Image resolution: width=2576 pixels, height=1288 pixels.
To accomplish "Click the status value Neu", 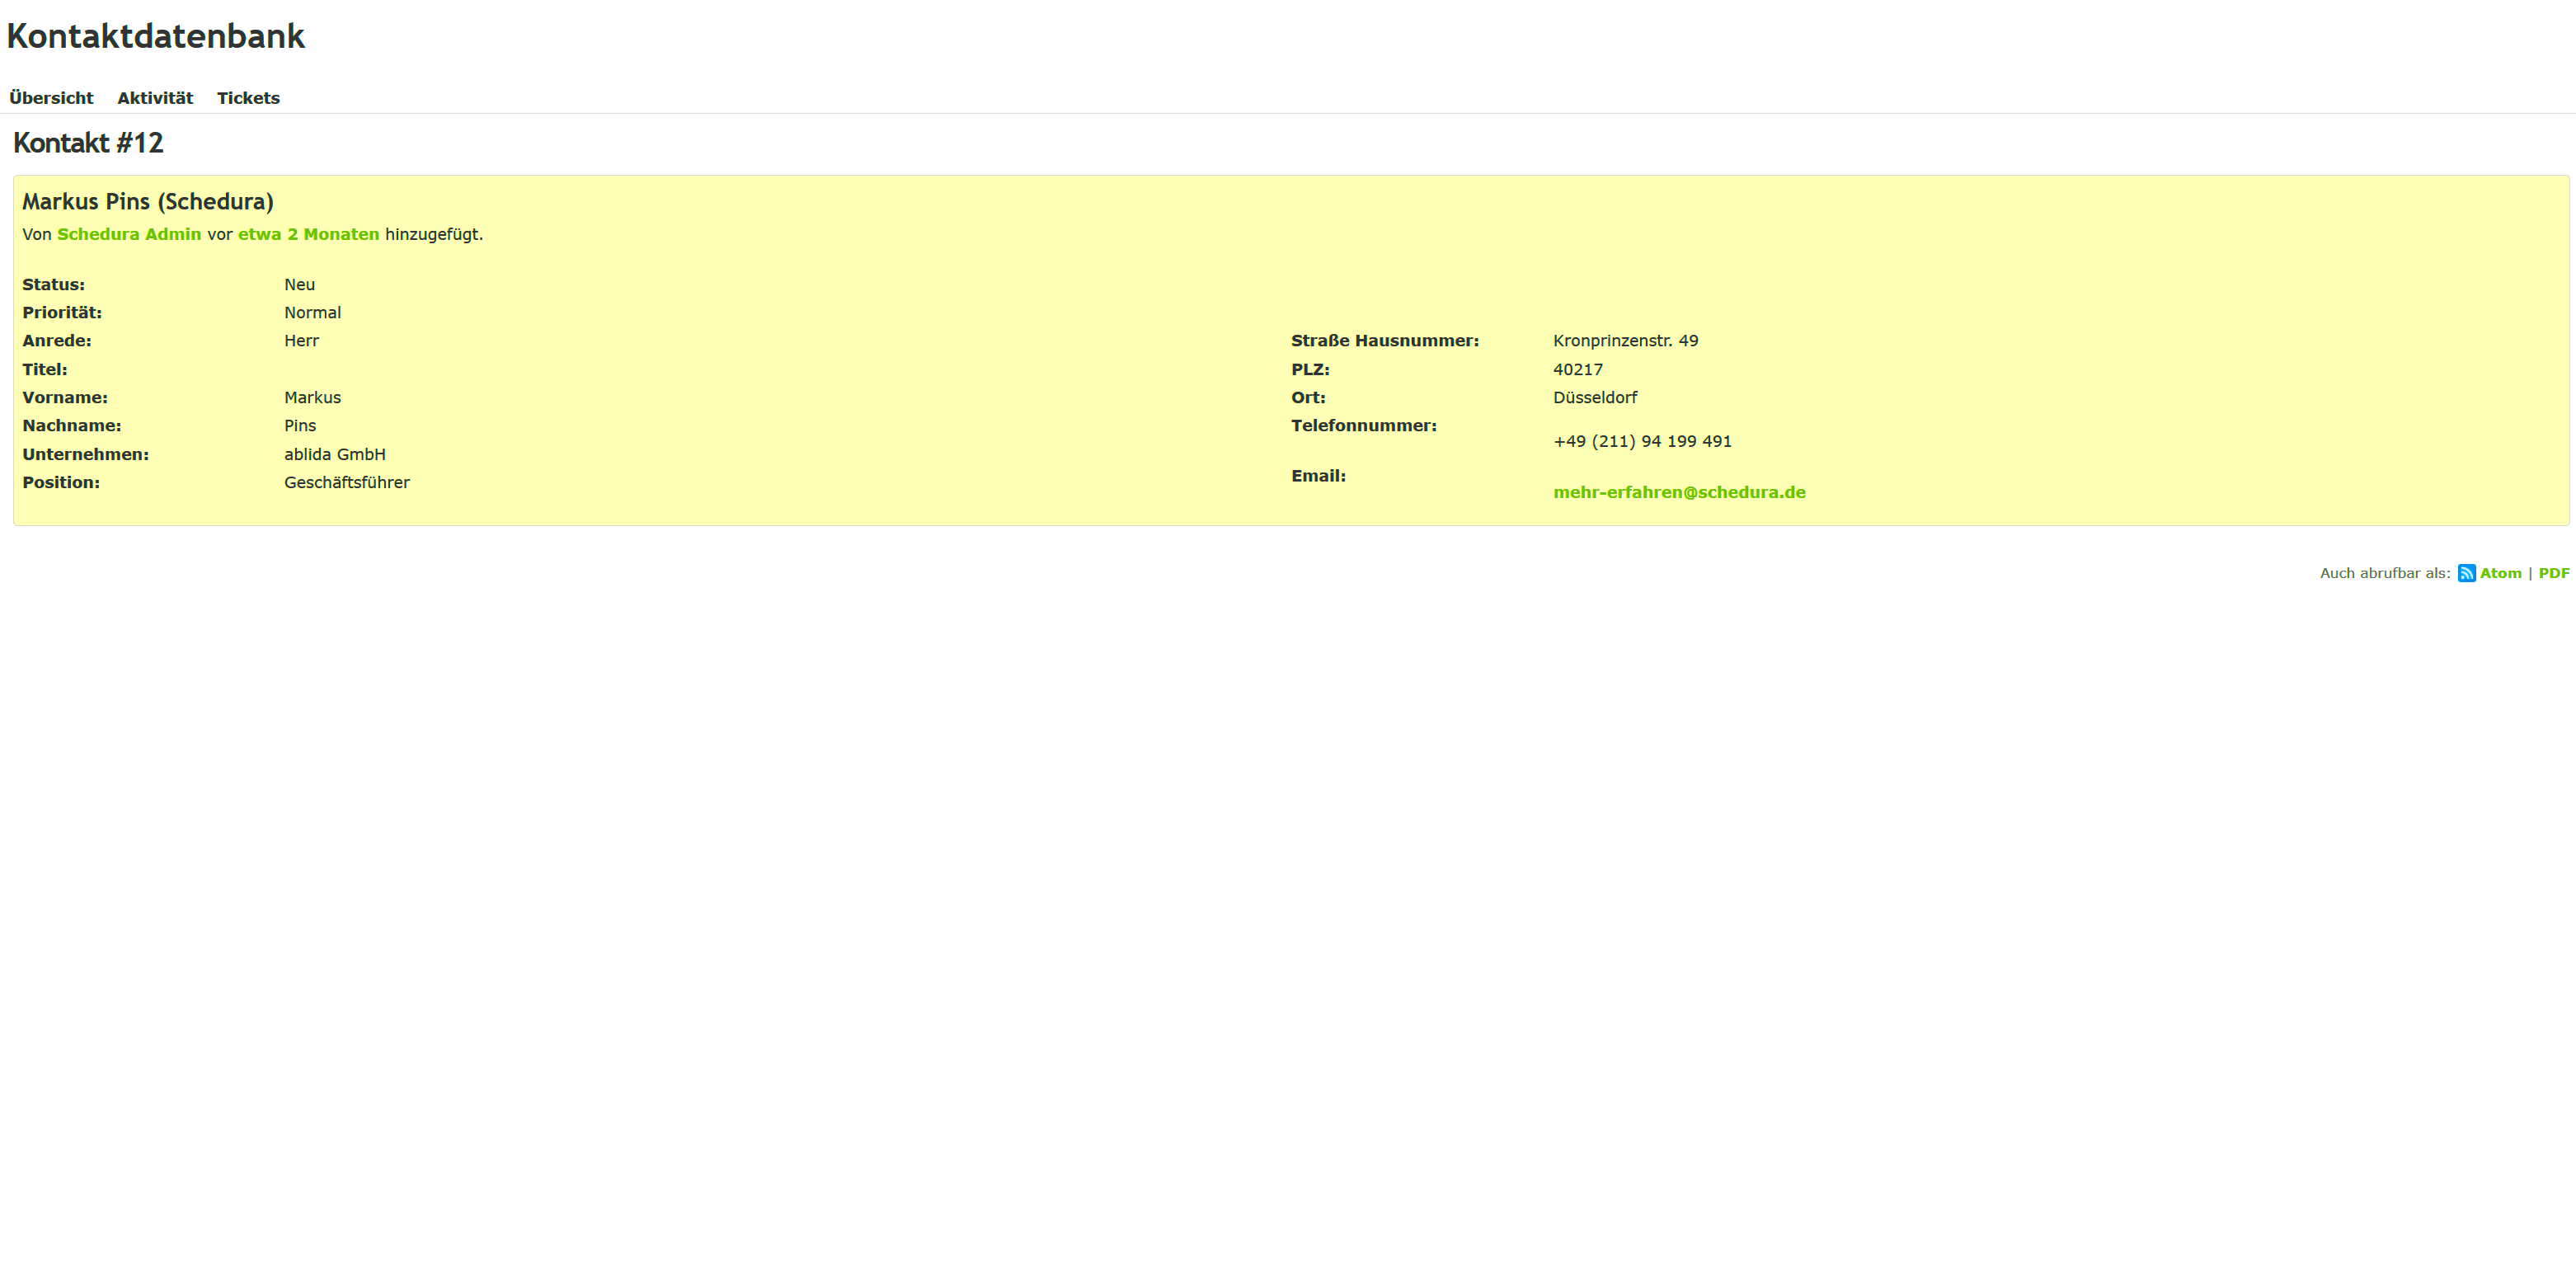I will 299,285.
